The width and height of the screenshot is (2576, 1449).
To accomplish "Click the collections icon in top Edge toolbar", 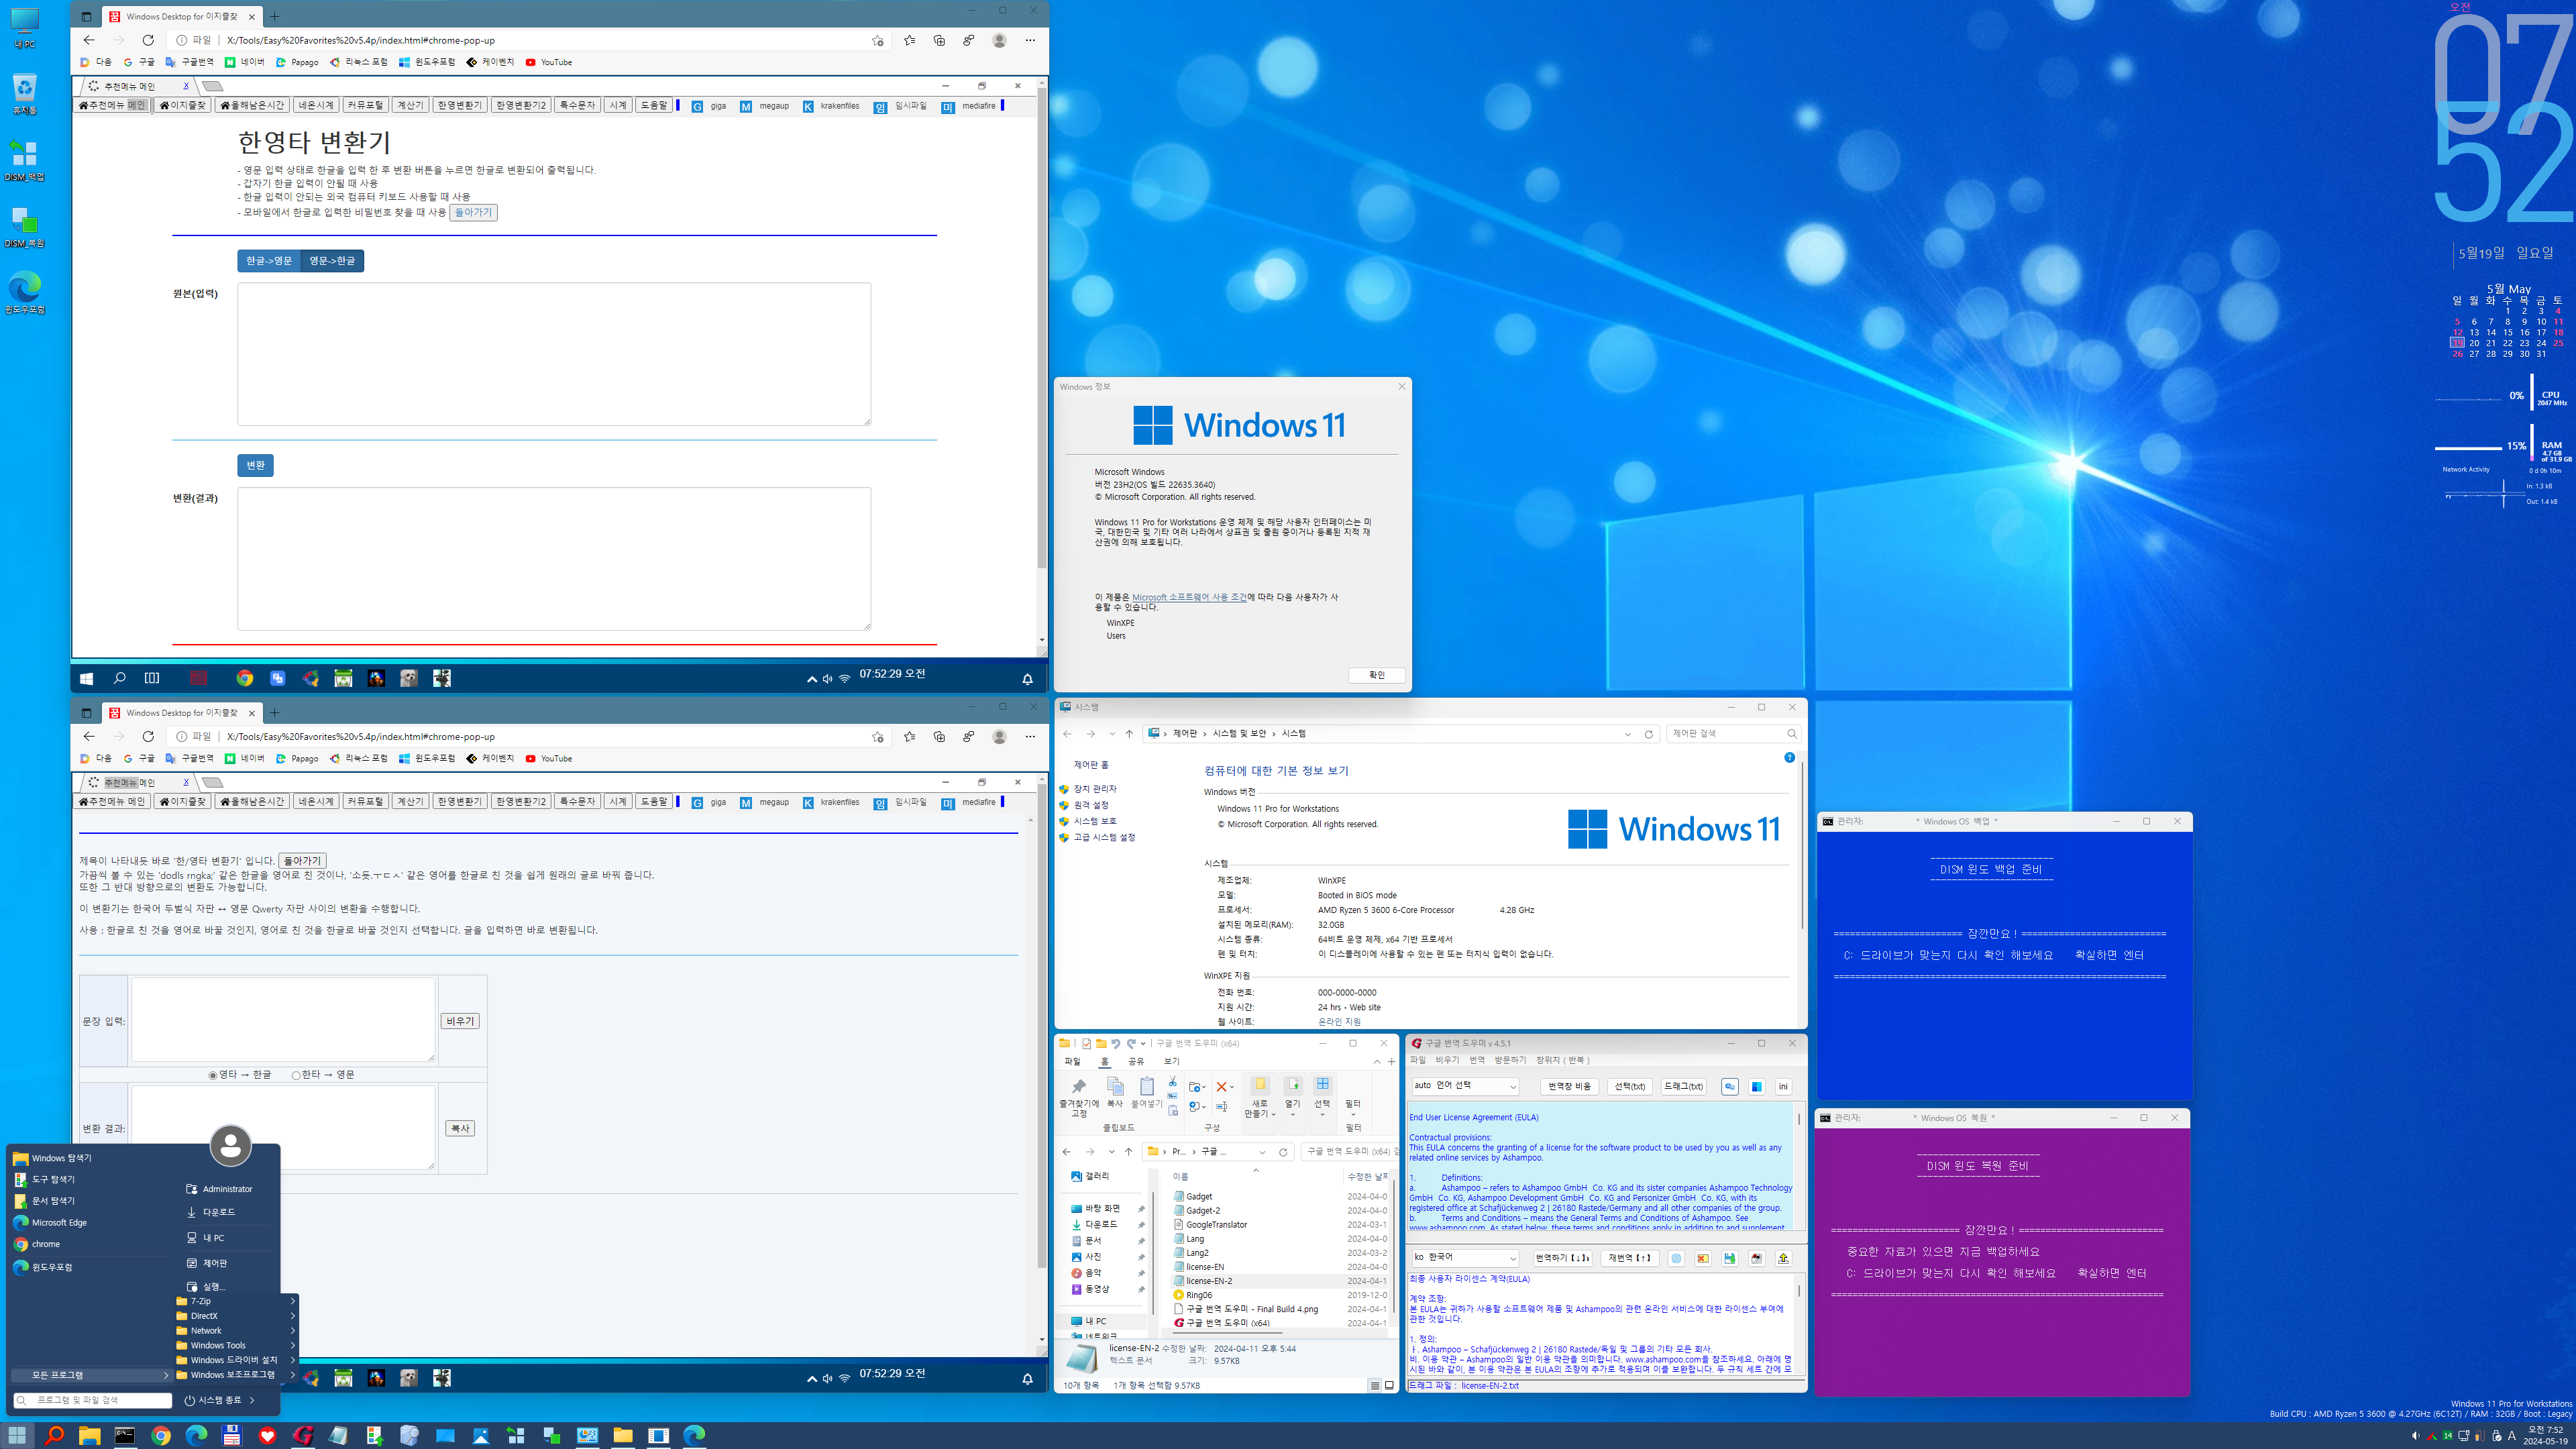I will [939, 40].
